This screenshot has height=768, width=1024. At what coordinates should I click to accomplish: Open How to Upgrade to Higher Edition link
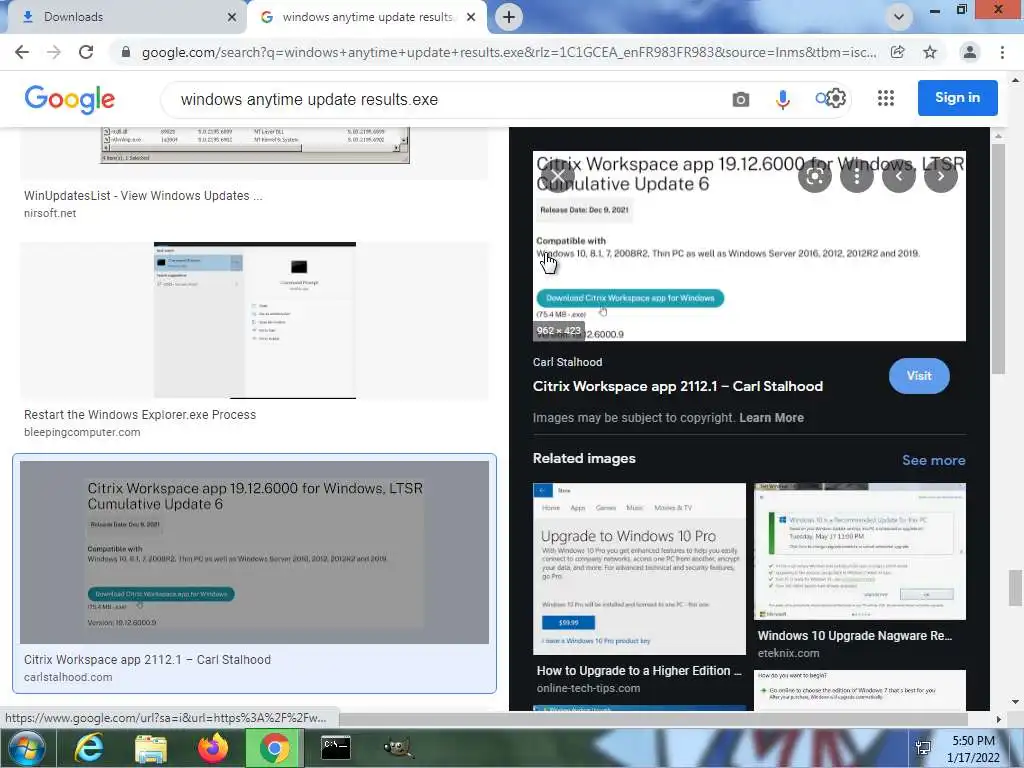[x=639, y=670]
